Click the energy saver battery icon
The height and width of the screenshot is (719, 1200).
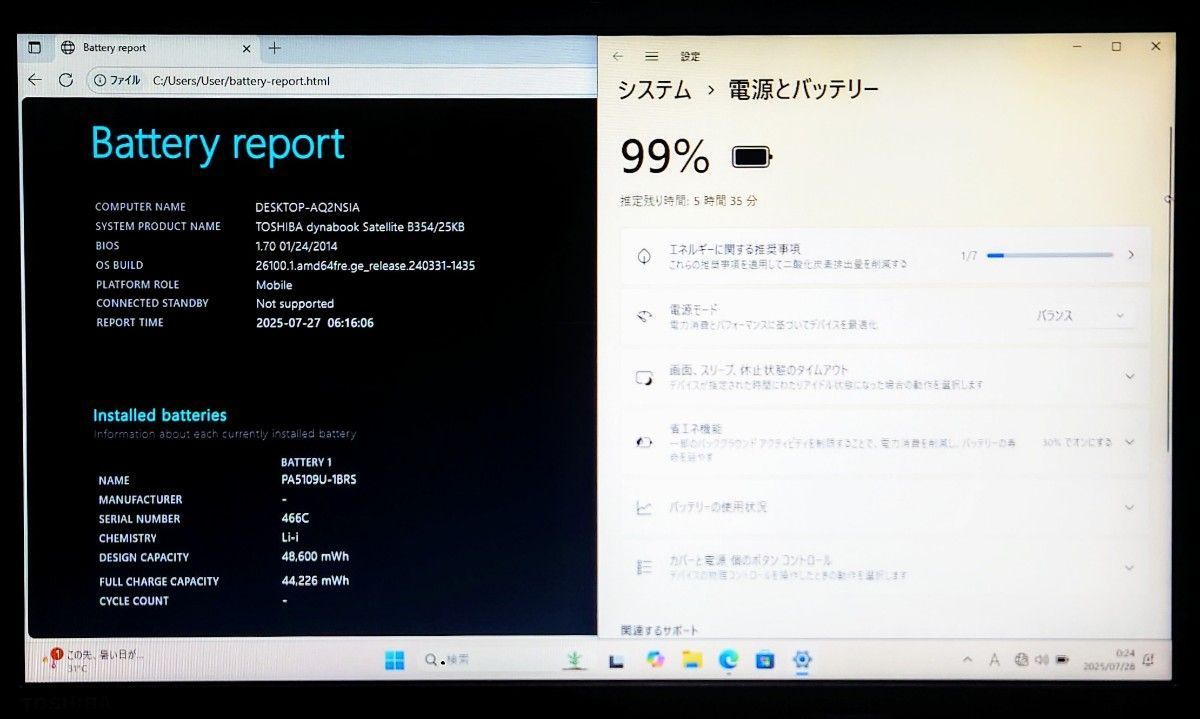(644, 442)
